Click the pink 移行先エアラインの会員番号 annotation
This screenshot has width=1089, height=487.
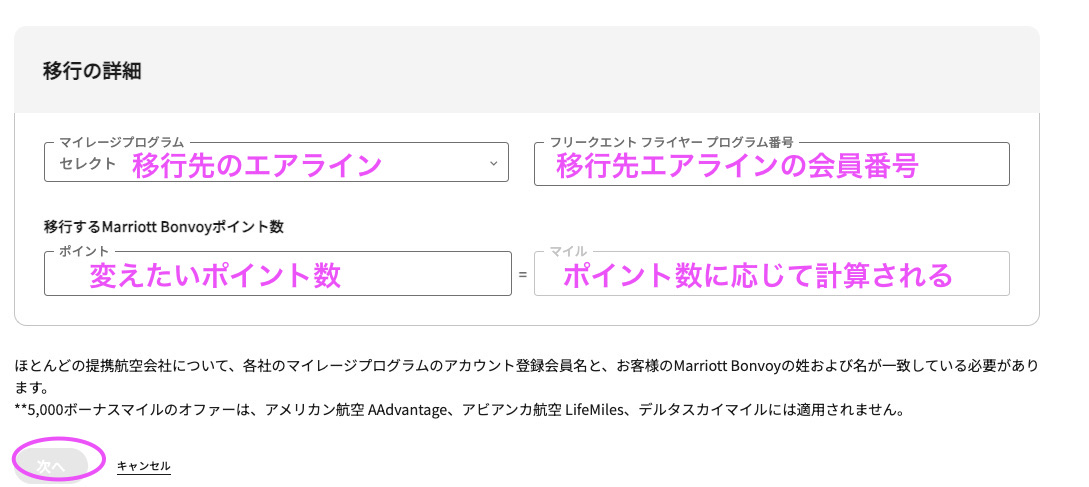tap(737, 164)
